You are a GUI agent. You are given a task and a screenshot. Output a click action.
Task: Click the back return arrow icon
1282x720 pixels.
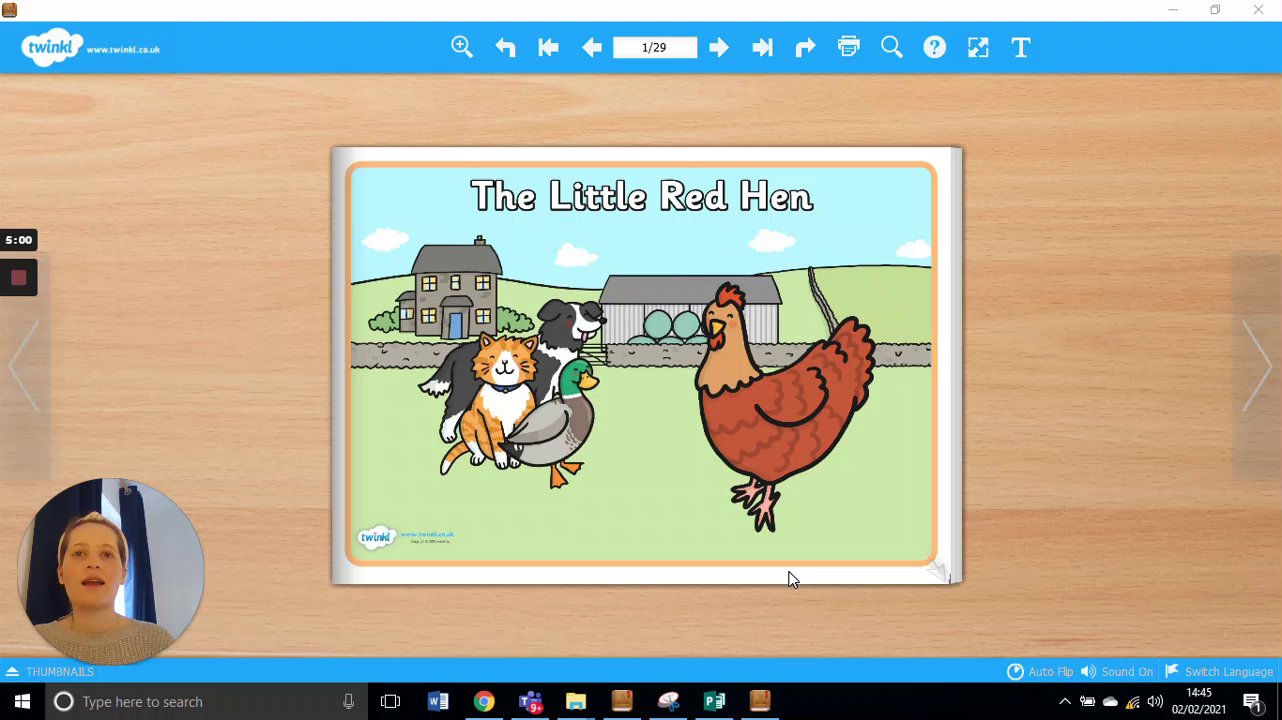click(x=505, y=47)
